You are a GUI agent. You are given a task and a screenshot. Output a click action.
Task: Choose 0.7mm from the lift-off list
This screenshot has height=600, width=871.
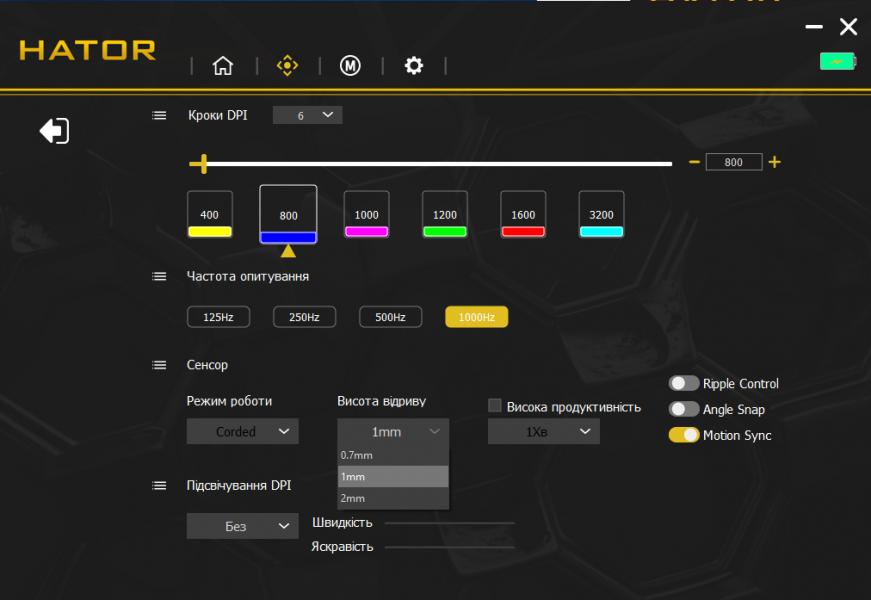pyautogui.click(x=393, y=454)
